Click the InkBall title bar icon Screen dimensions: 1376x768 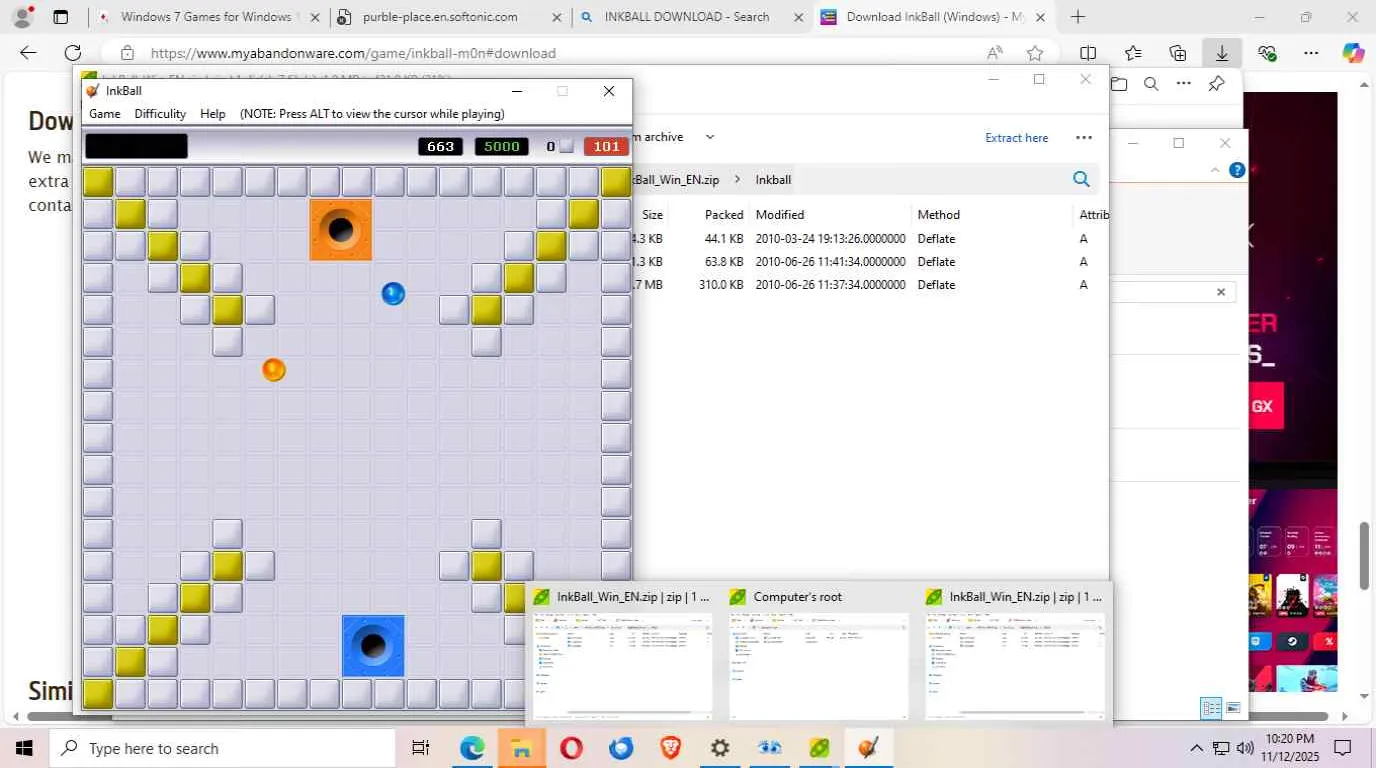click(x=93, y=91)
